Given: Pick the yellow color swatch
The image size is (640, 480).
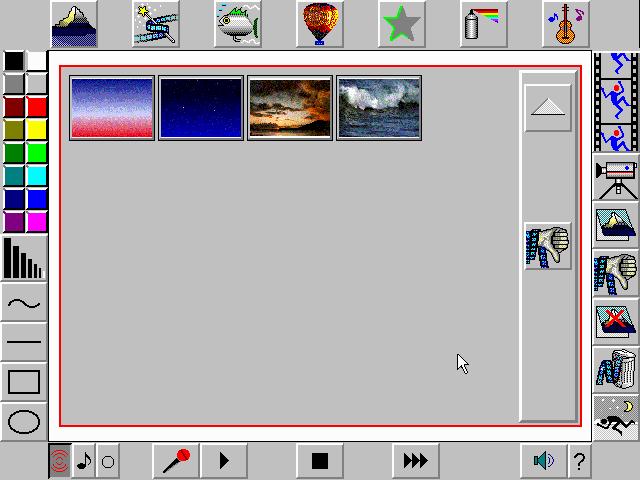Looking at the screenshot, I should [37, 130].
